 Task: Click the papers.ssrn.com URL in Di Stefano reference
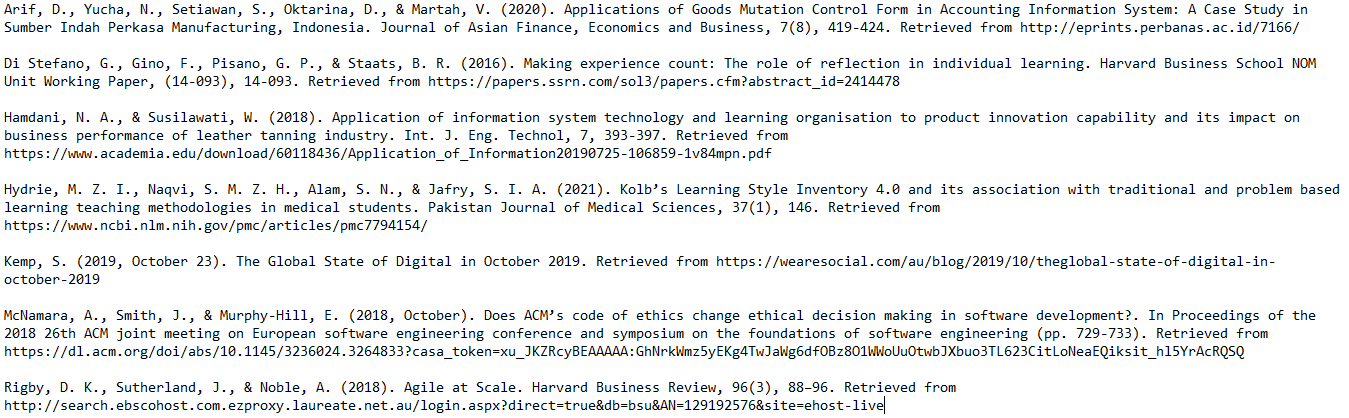(x=664, y=81)
